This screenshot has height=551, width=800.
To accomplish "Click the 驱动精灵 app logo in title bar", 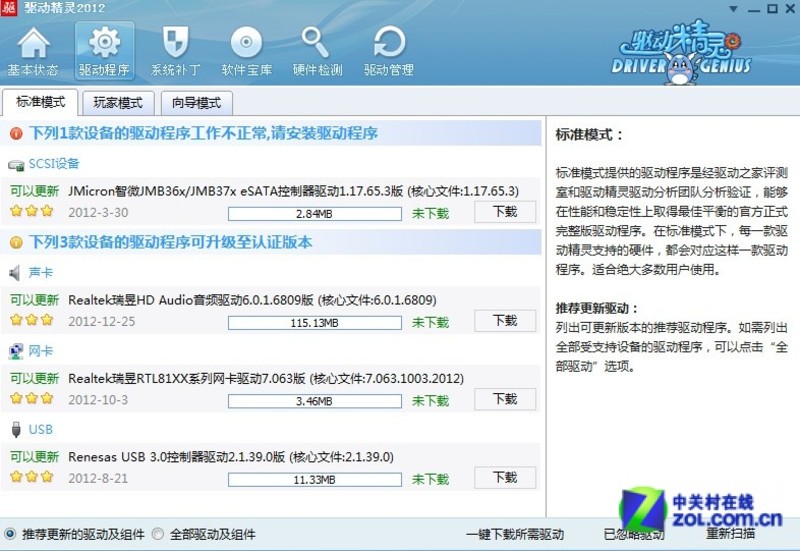I will 9,8.
